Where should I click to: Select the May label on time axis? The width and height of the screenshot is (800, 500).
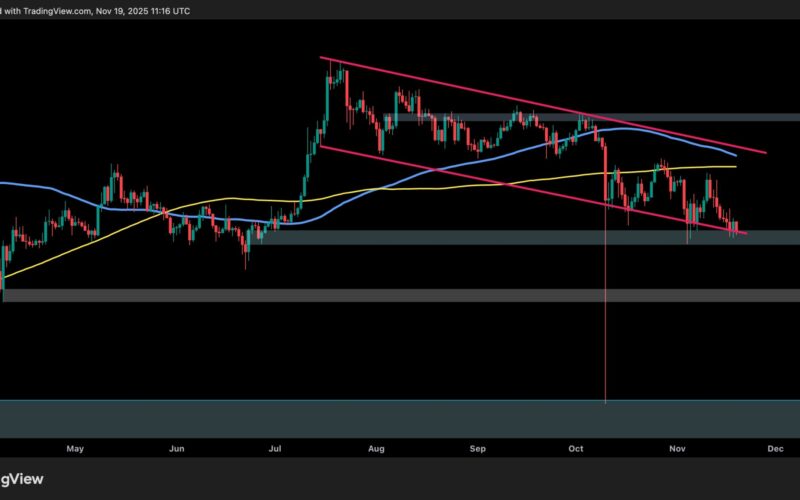(x=75, y=450)
